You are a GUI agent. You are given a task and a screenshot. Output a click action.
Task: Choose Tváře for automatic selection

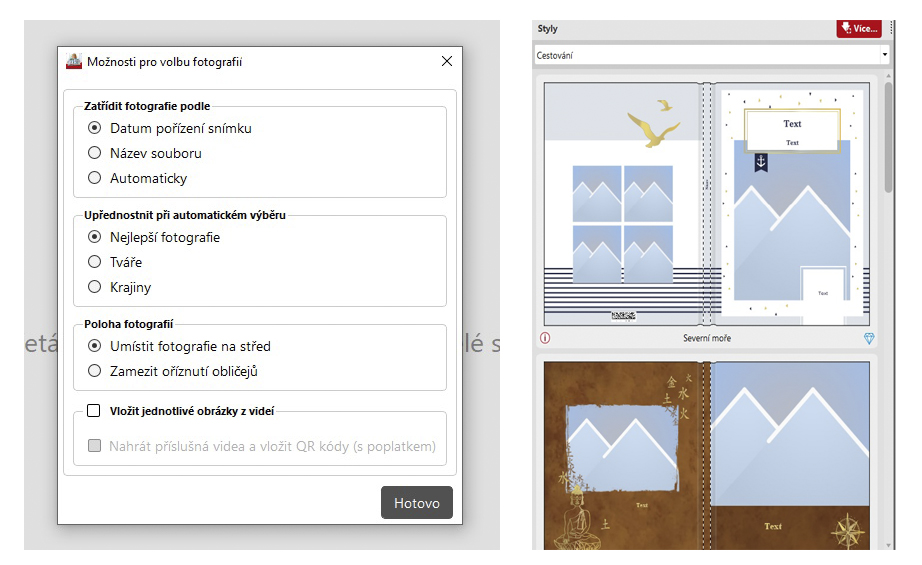point(95,262)
